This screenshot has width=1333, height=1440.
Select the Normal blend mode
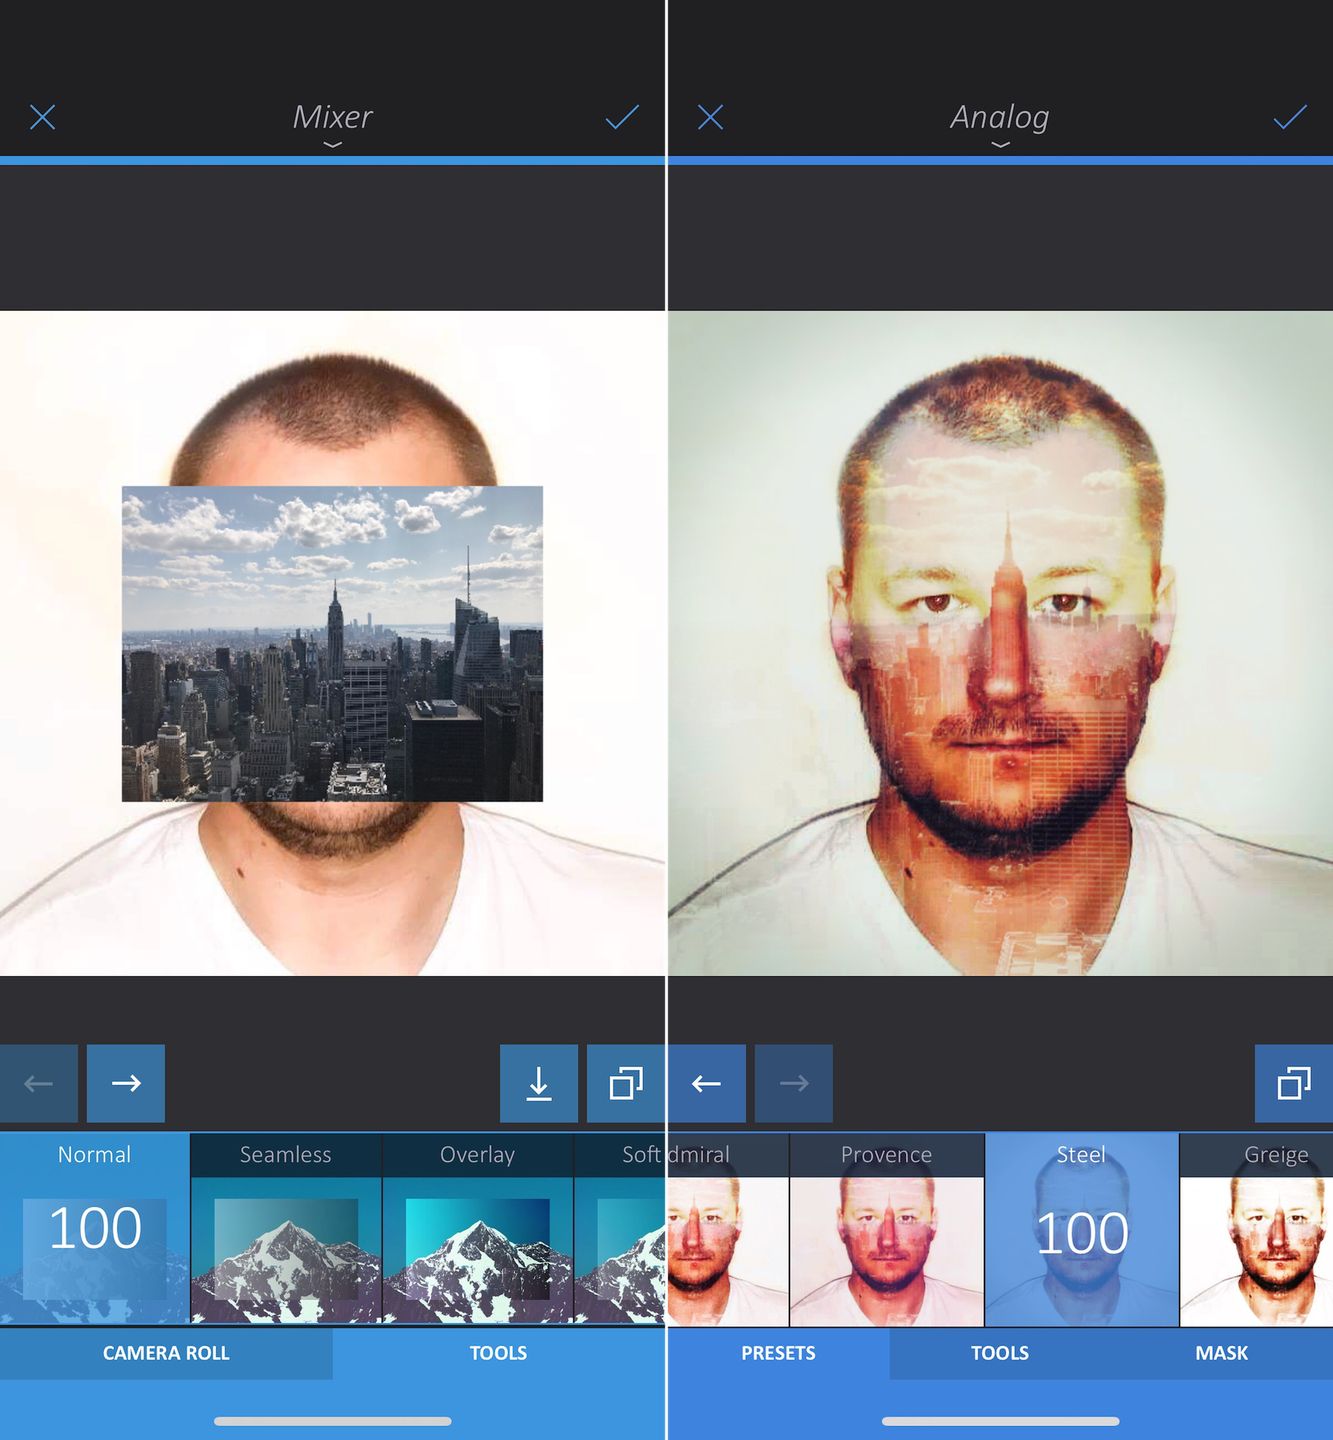pos(94,1229)
